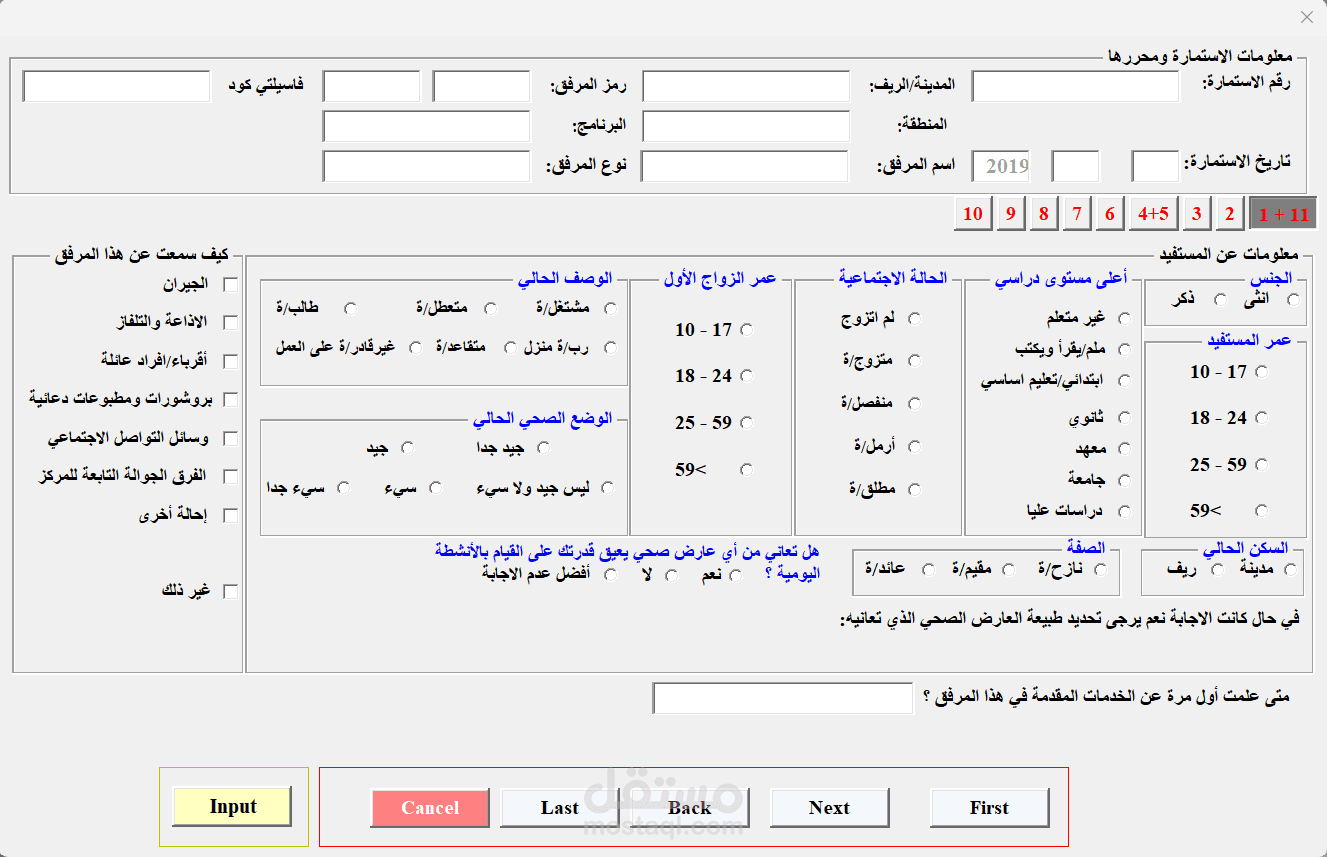The height and width of the screenshot is (857, 1327).
Task: Open the 1 + 11 page tab
Action: [1283, 214]
